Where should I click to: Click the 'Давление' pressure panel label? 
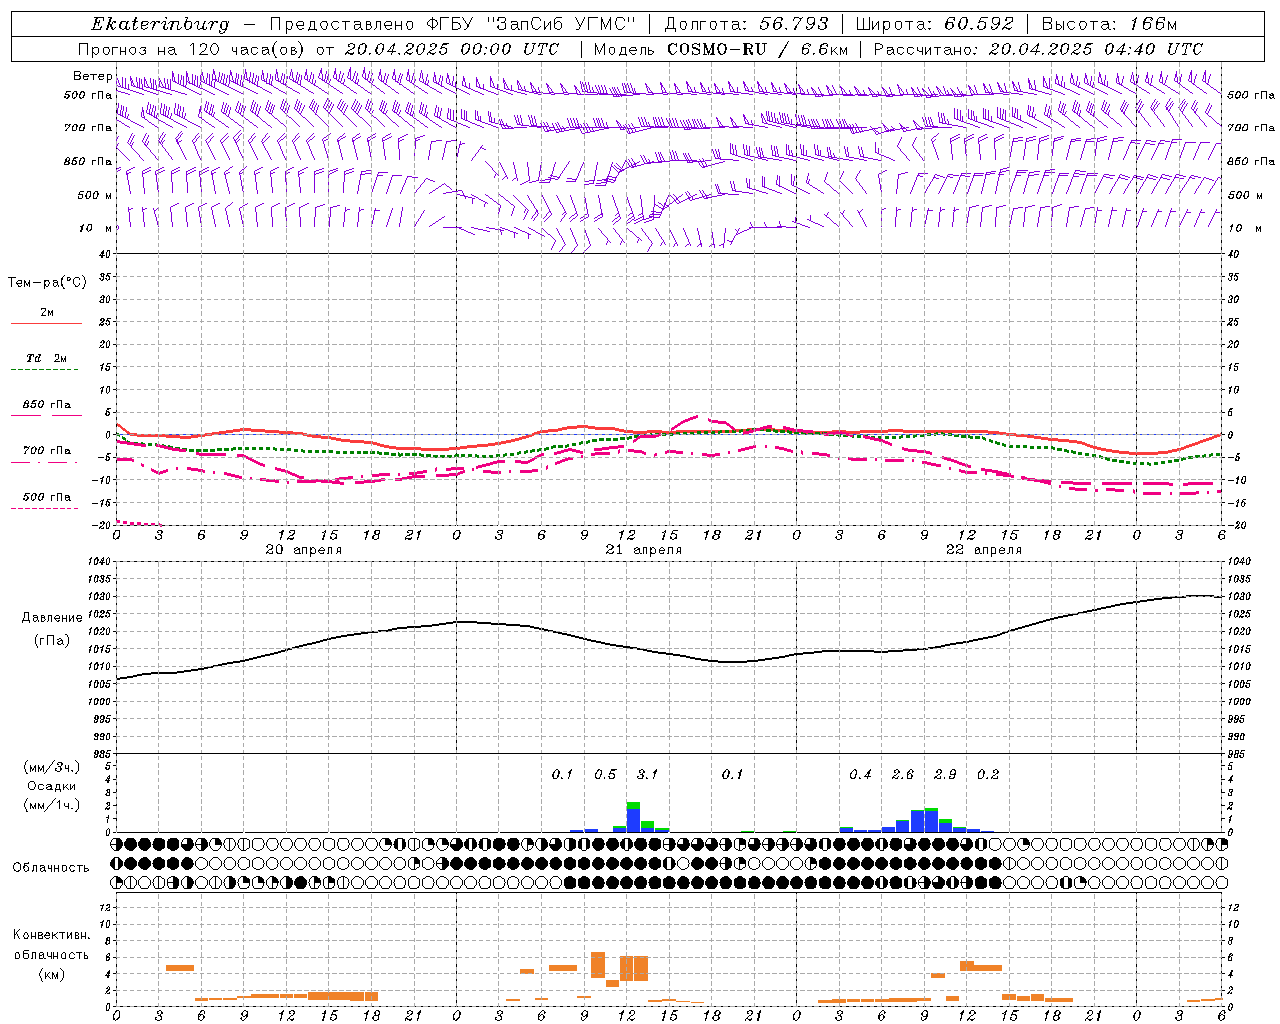tap(52, 617)
